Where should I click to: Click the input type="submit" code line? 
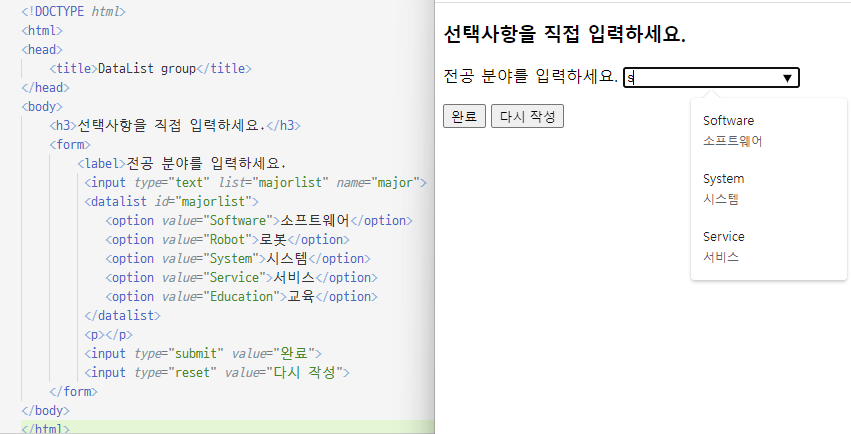pyautogui.click(x=203, y=353)
